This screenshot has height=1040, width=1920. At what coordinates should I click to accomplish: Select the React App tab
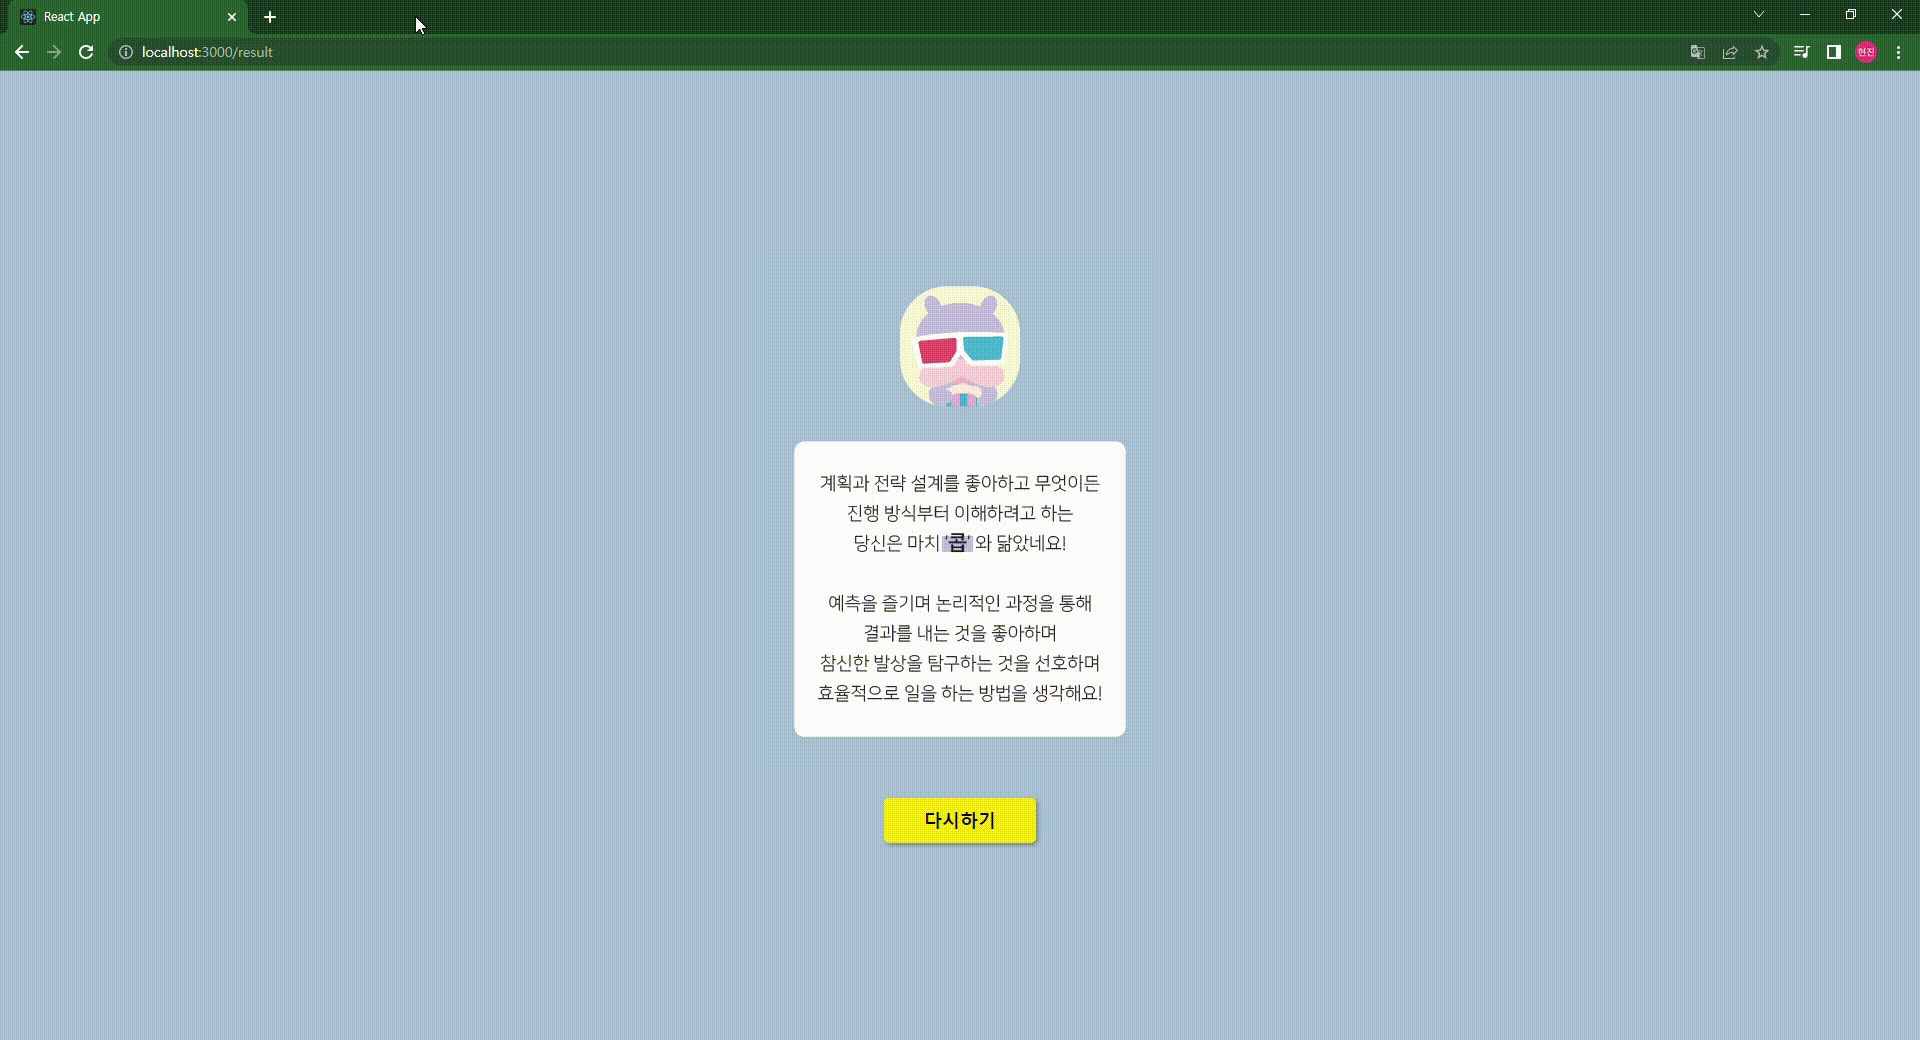coord(128,17)
